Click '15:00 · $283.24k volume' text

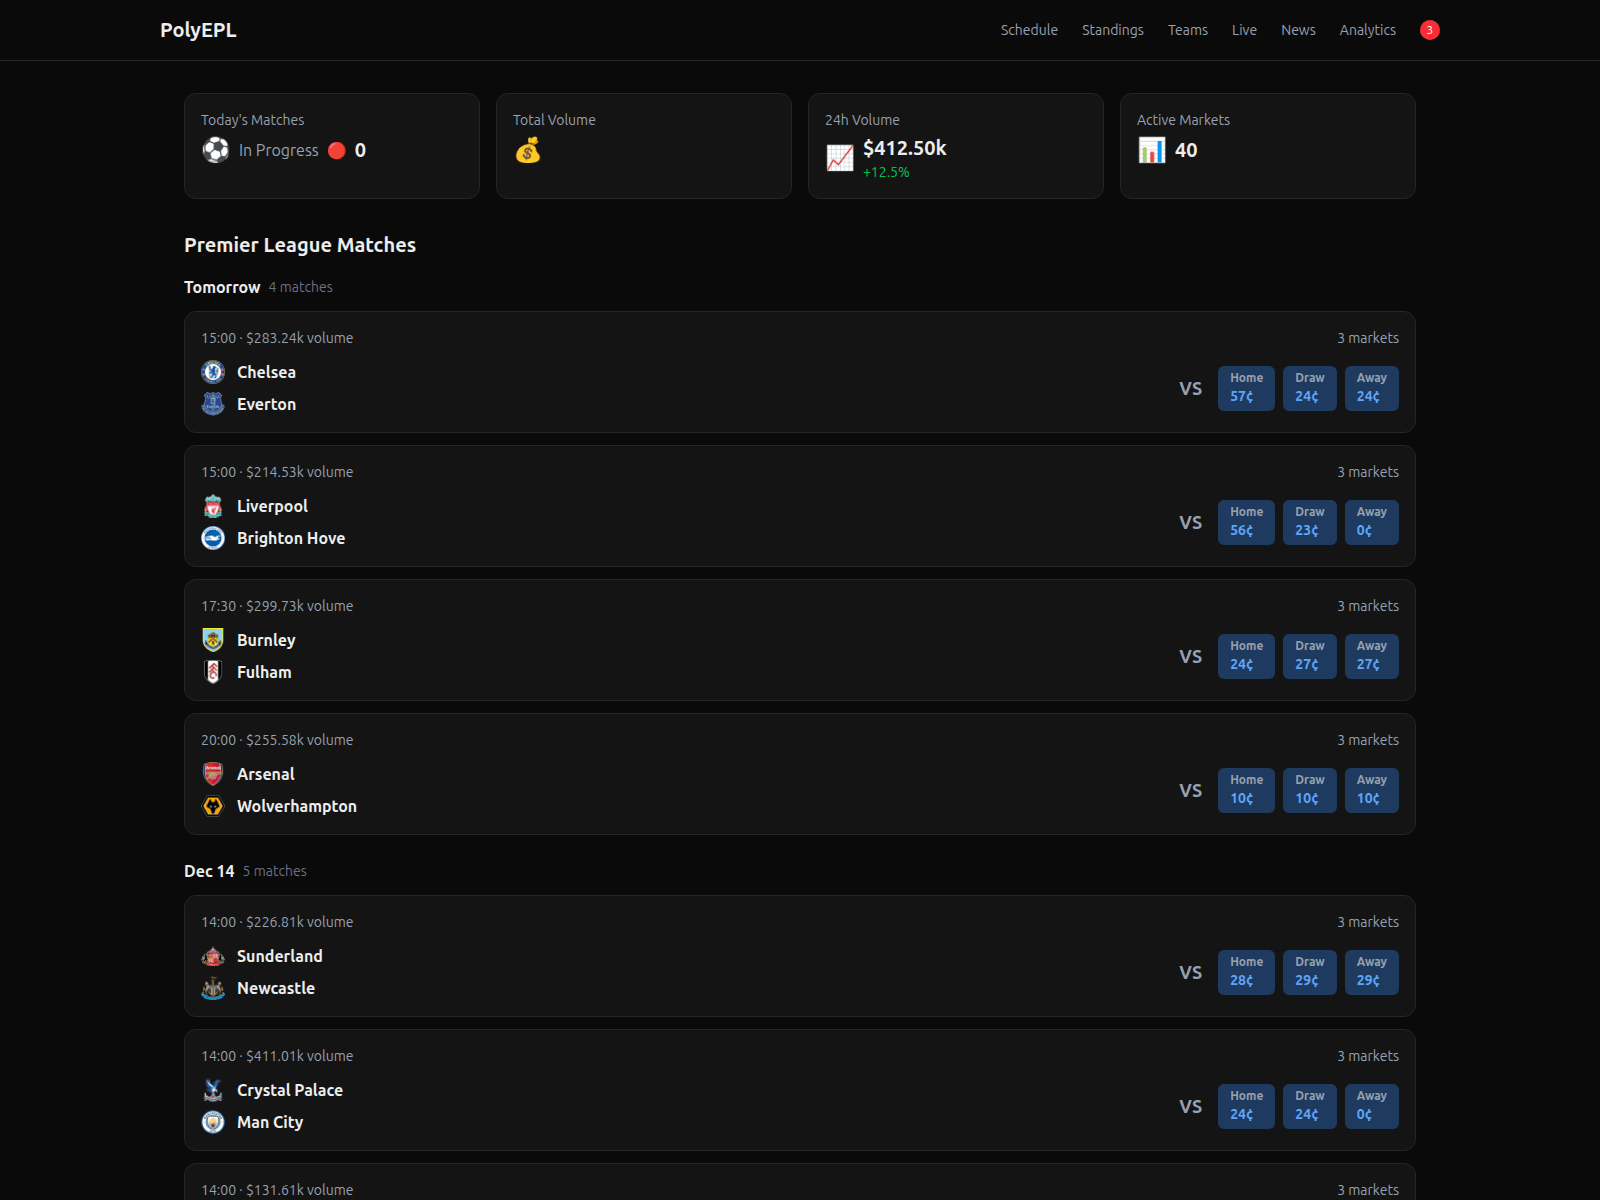[277, 338]
